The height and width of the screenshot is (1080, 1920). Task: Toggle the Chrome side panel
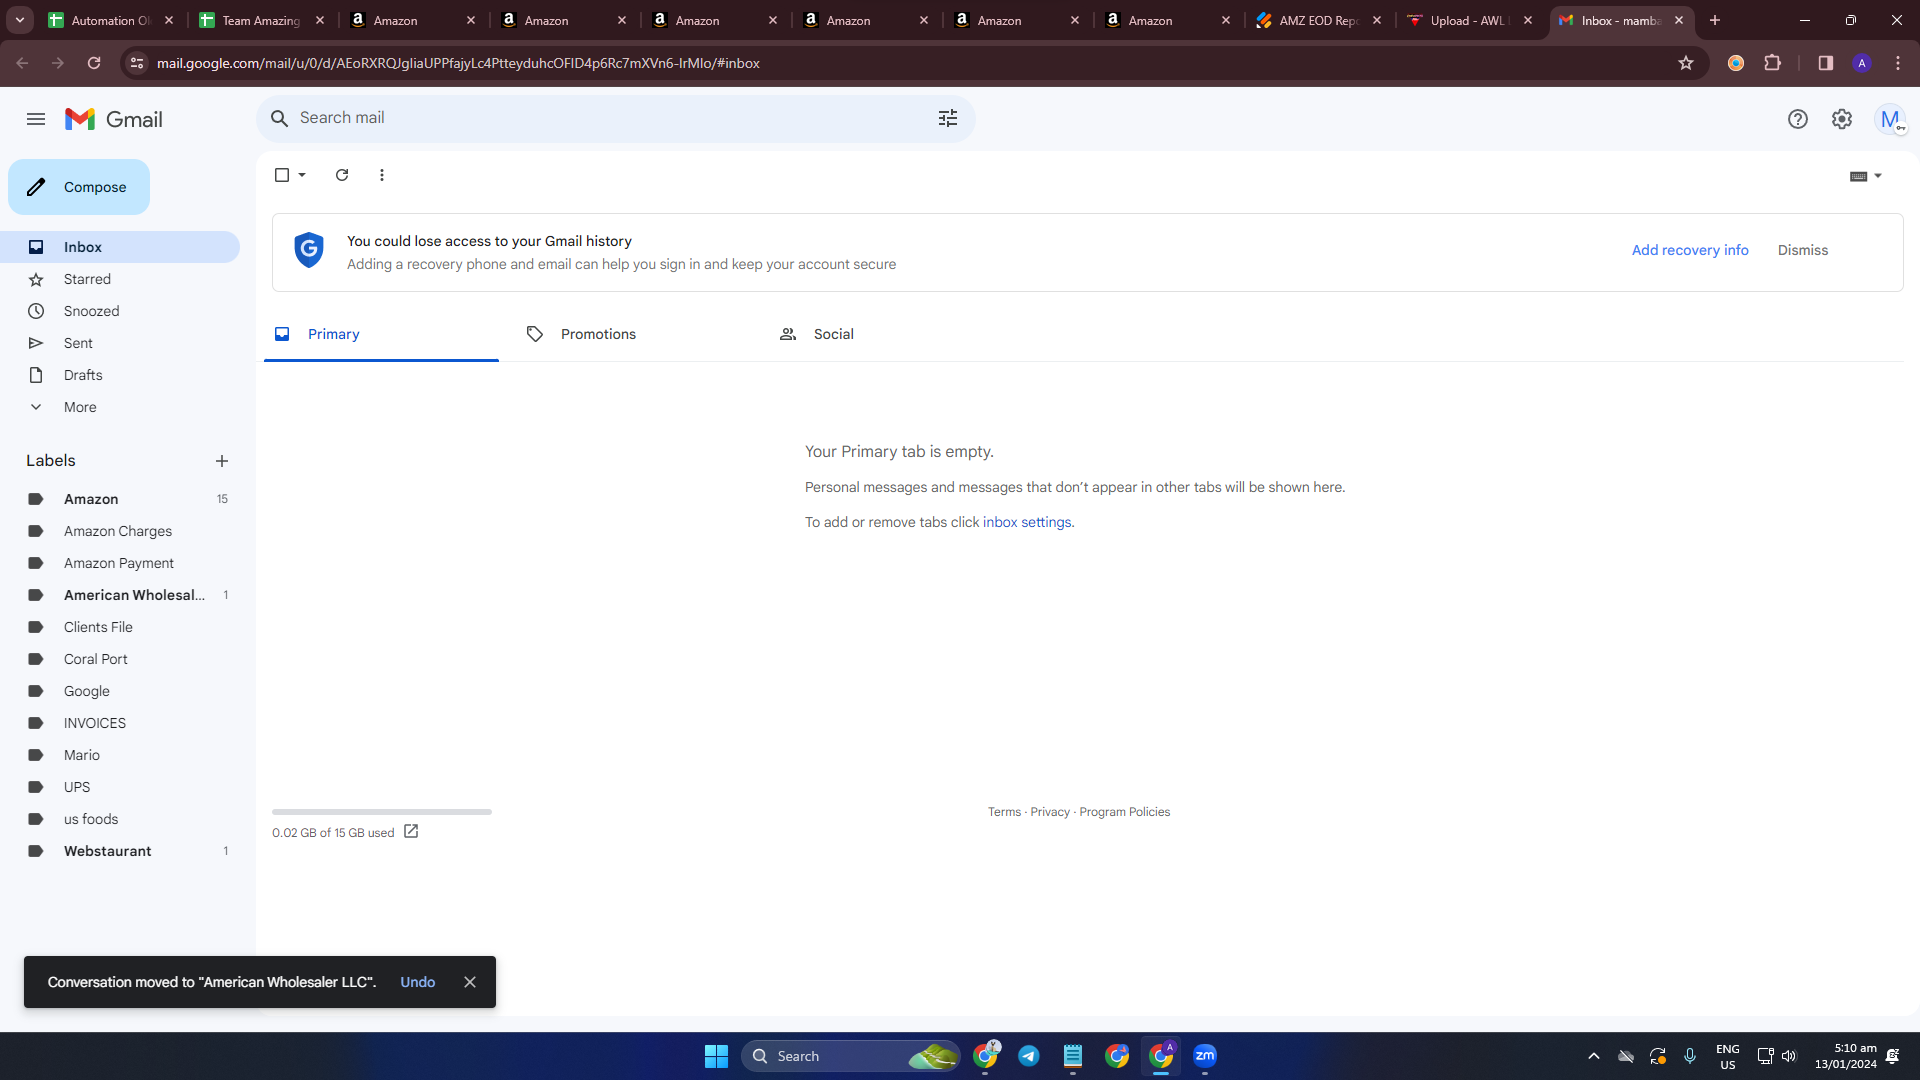pos(1826,63)
